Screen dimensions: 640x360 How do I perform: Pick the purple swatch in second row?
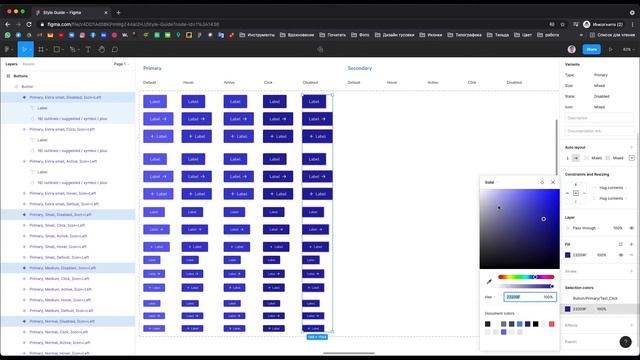pos(504,332)
